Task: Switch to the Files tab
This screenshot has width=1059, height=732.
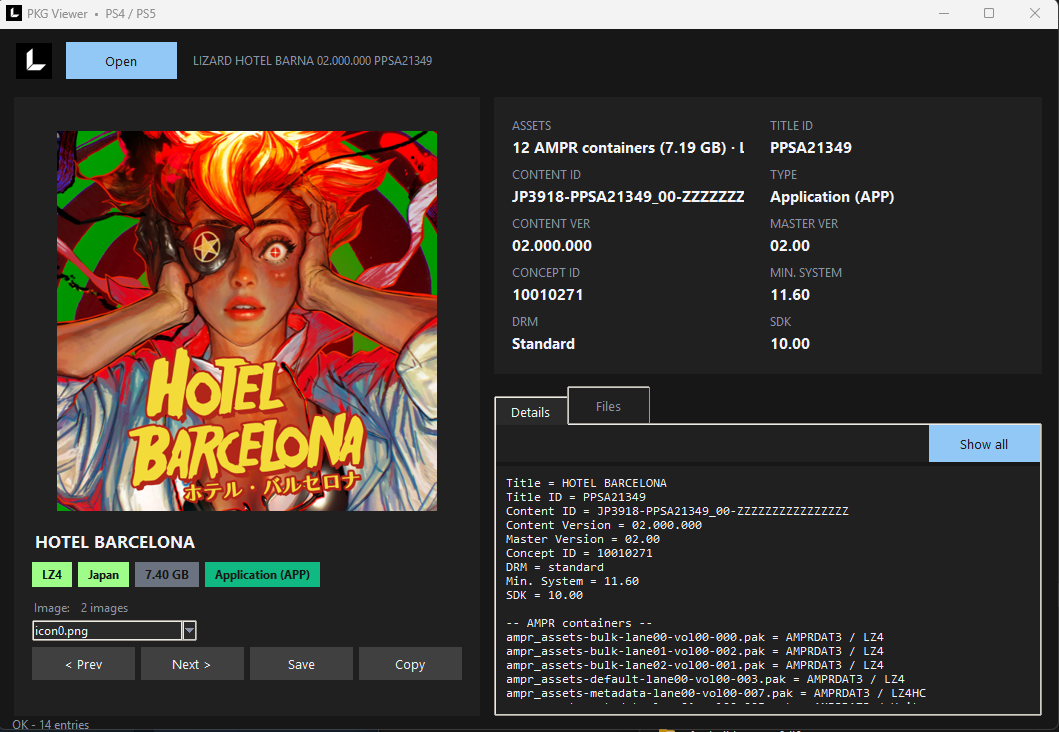Action: pos(609,406)
